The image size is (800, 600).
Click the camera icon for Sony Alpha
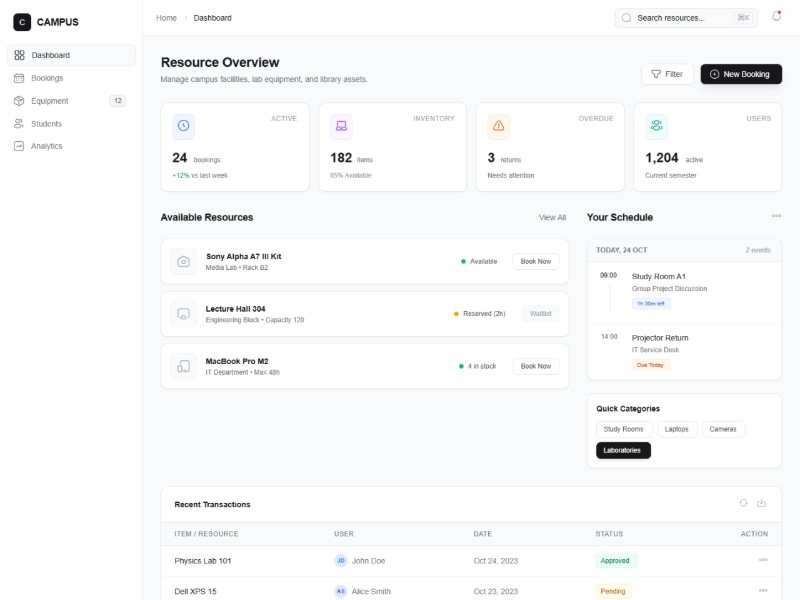tap(183, 262)
